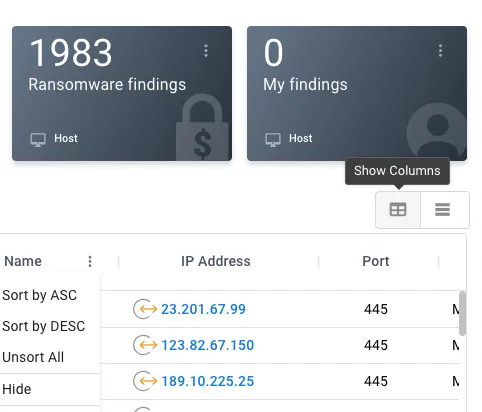This screenshot has height=412, width=482.
Task: Click connection icon beside 189.10.225.25
Action: pyautogui.click(x=145, y=381)
